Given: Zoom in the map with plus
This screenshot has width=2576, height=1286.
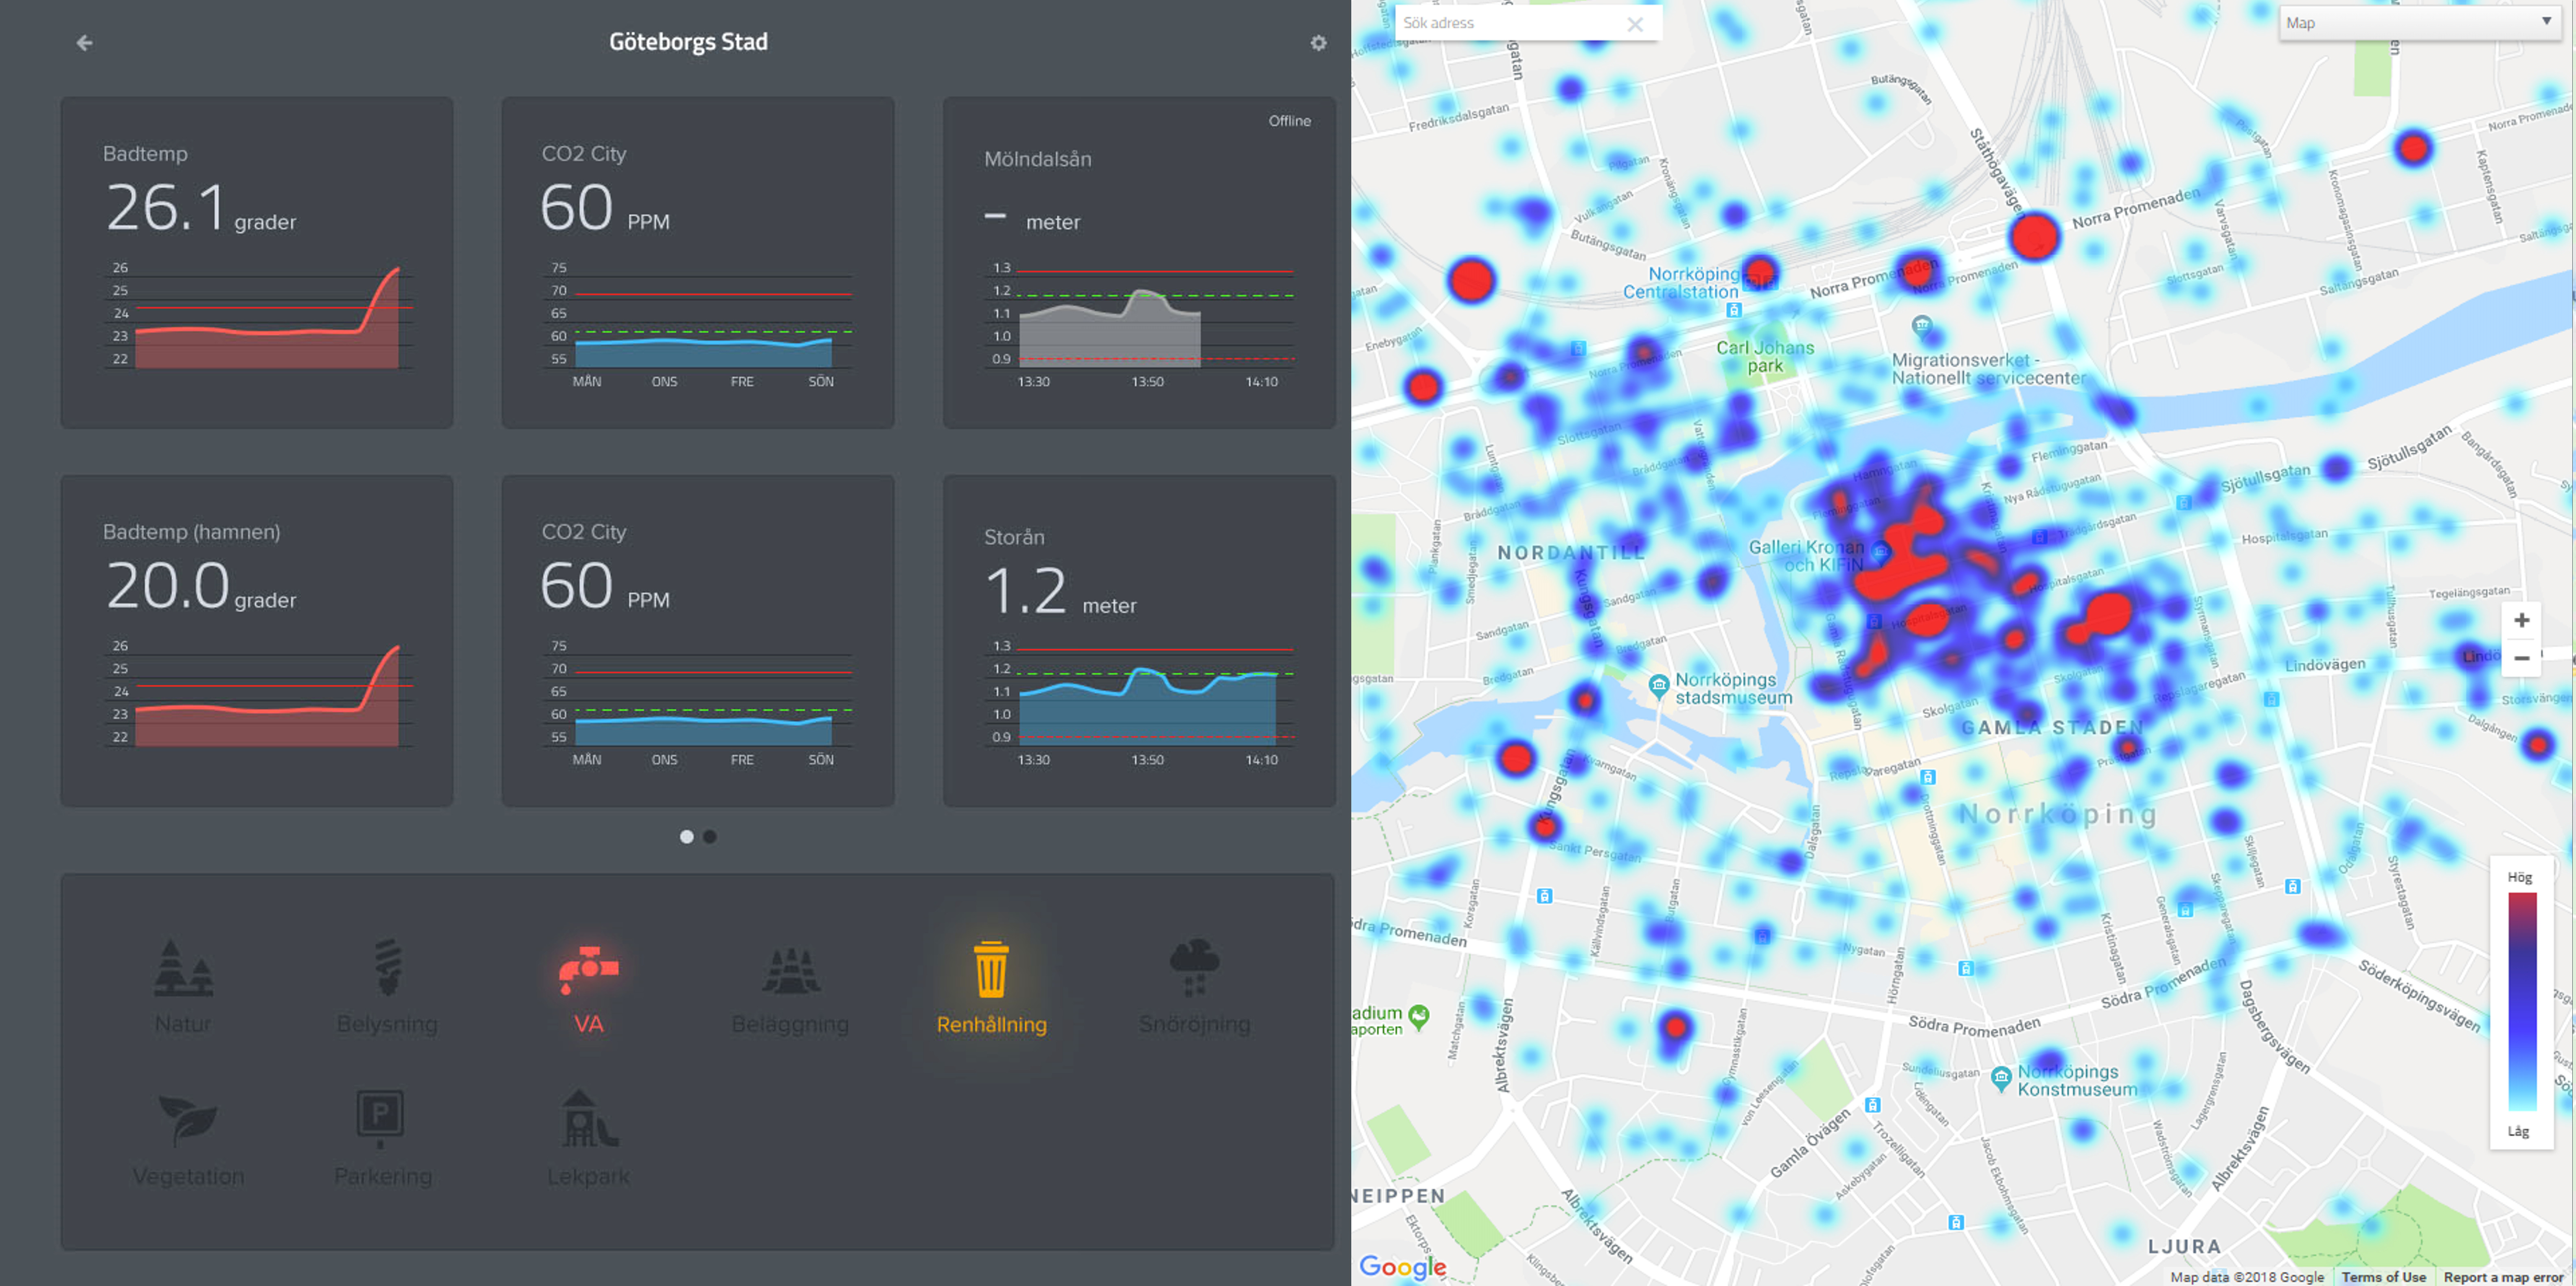Looking at the screenshot, I should pos(2521,620).
